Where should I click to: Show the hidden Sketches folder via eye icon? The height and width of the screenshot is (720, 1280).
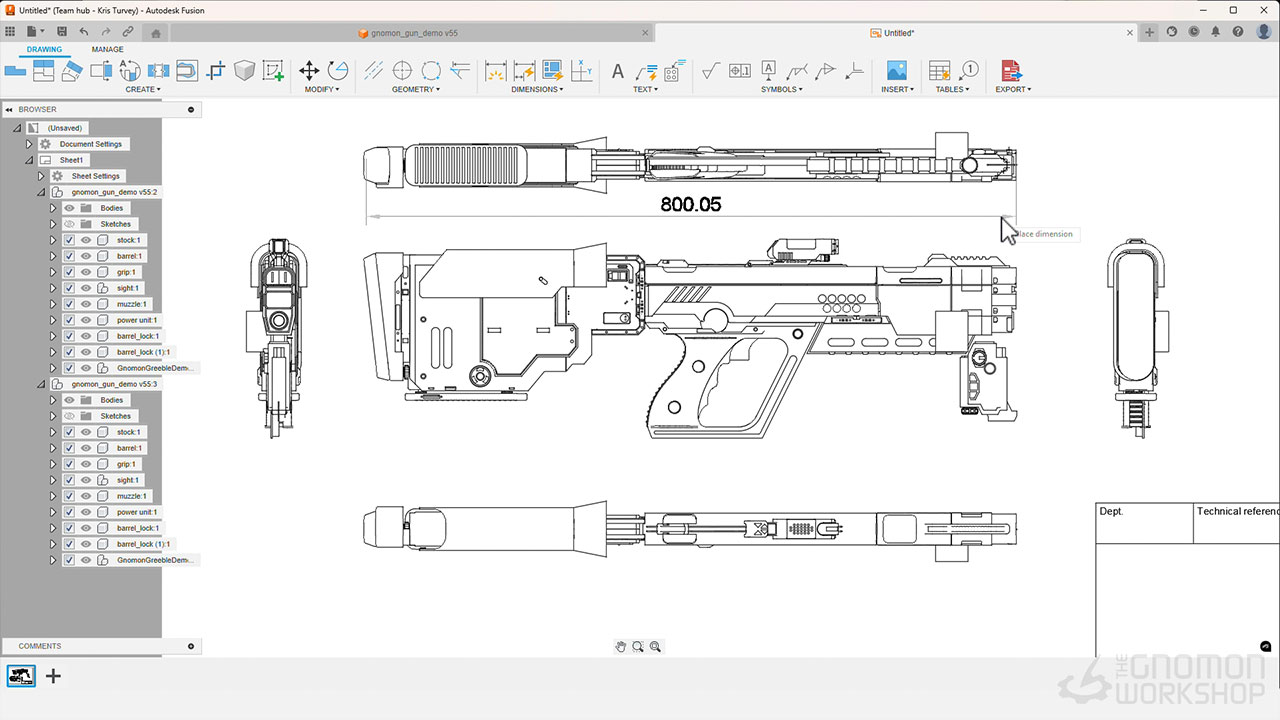[69, 224]
